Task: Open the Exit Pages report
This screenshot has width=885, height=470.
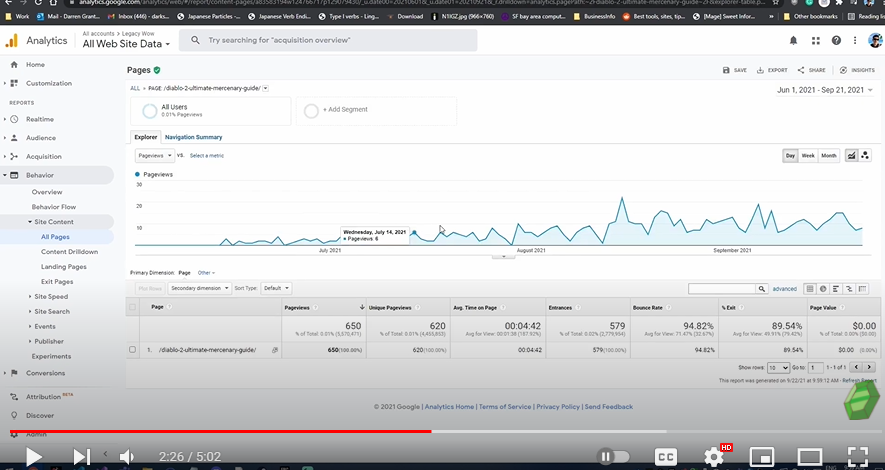Action: (57, 282)
